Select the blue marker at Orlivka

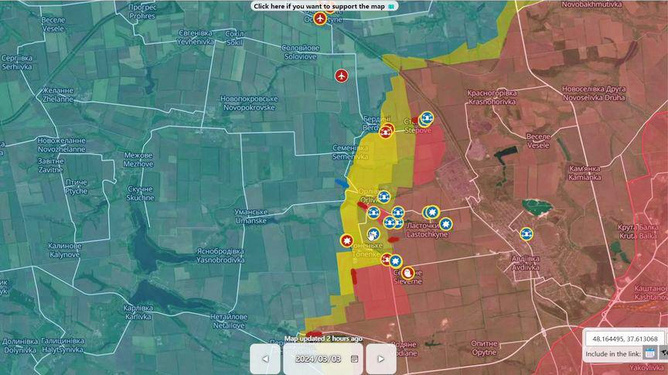click(x=383, y=197)
